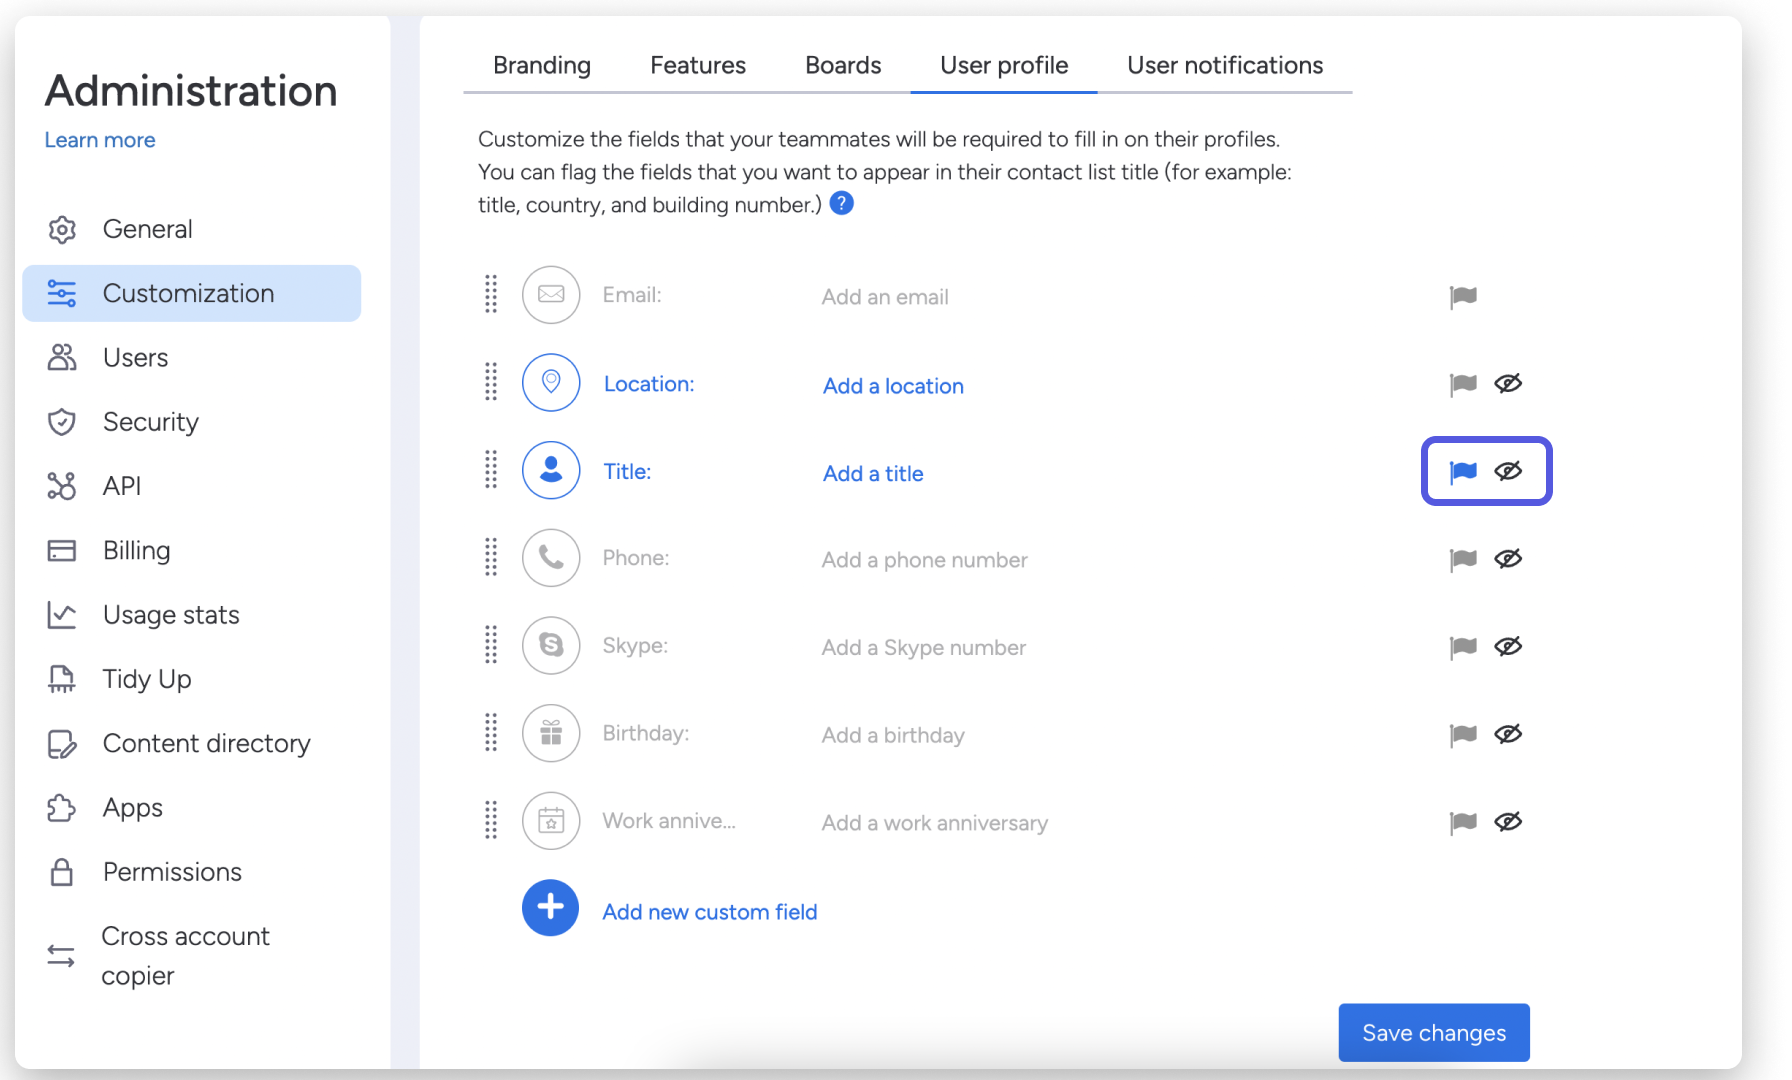Click the Phone field handset icon

tap(551, 558)
